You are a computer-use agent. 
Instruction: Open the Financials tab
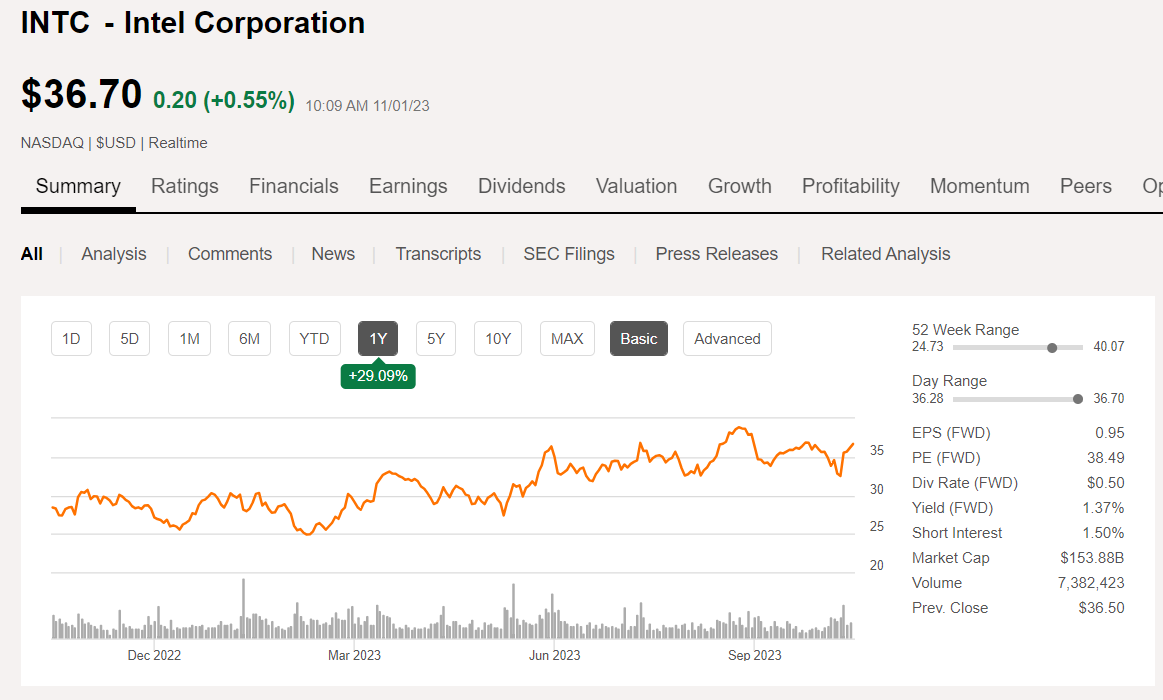click(x=294, y=186)
